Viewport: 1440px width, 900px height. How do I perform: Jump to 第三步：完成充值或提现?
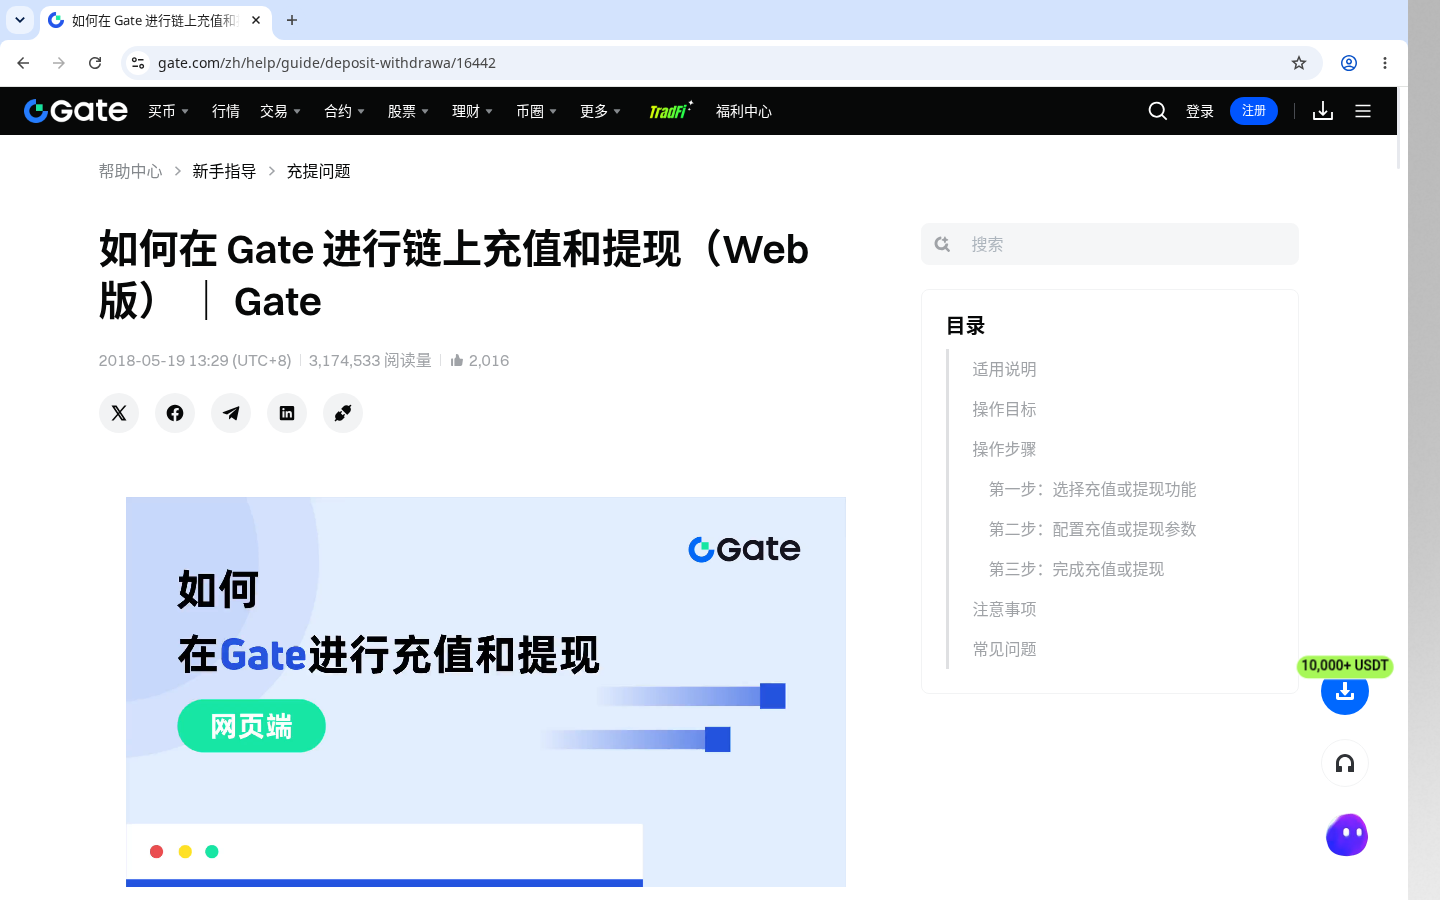[x=1076, y=569]
